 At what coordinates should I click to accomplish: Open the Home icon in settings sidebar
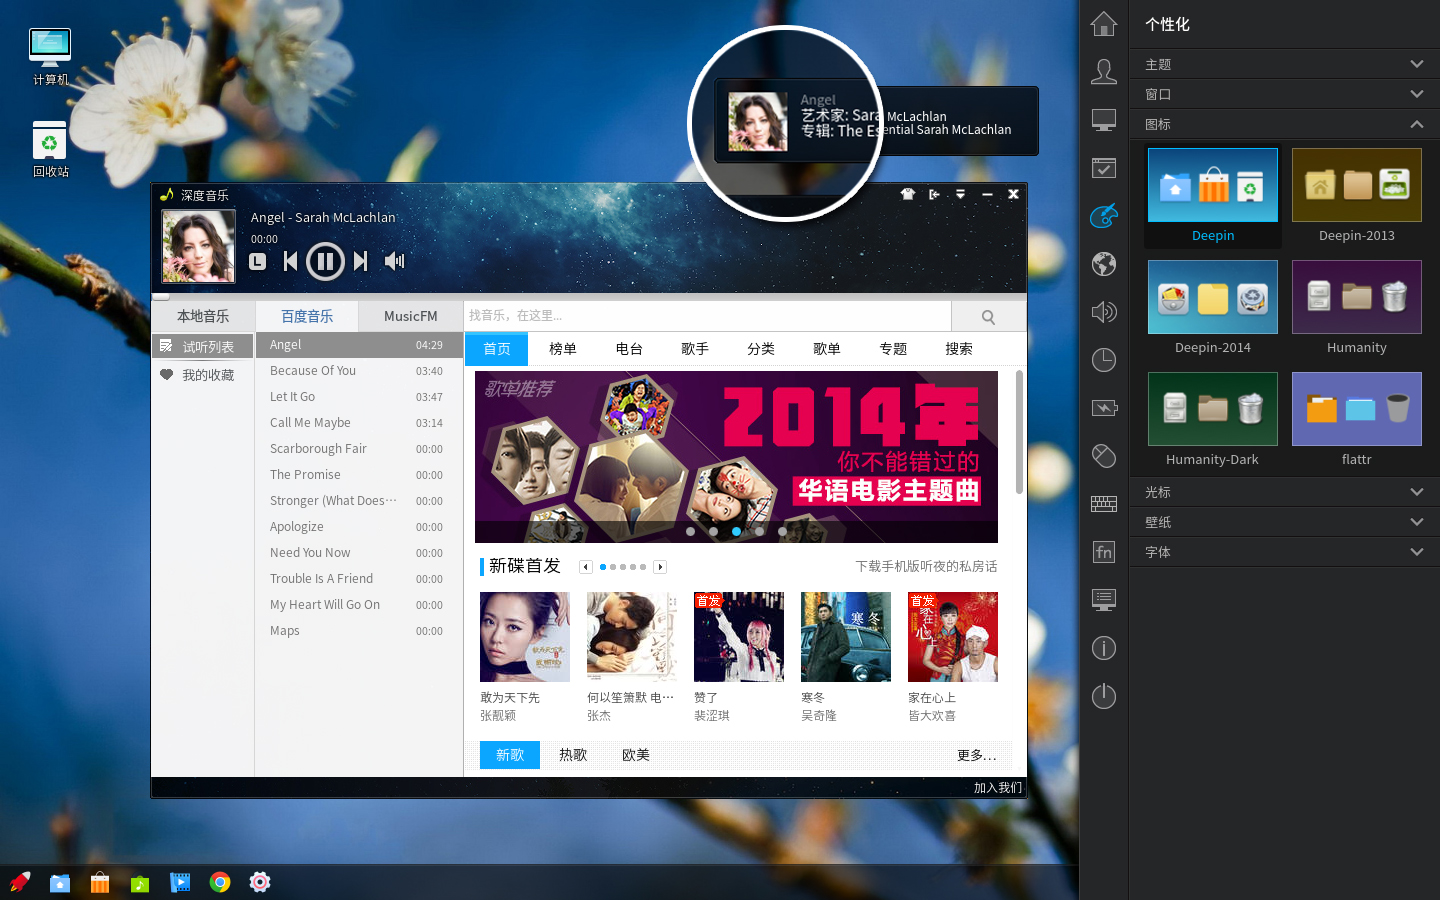1104,23
